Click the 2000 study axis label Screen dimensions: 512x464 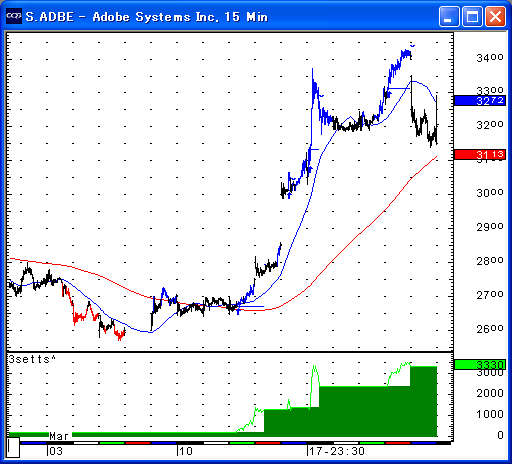point(490,393)
